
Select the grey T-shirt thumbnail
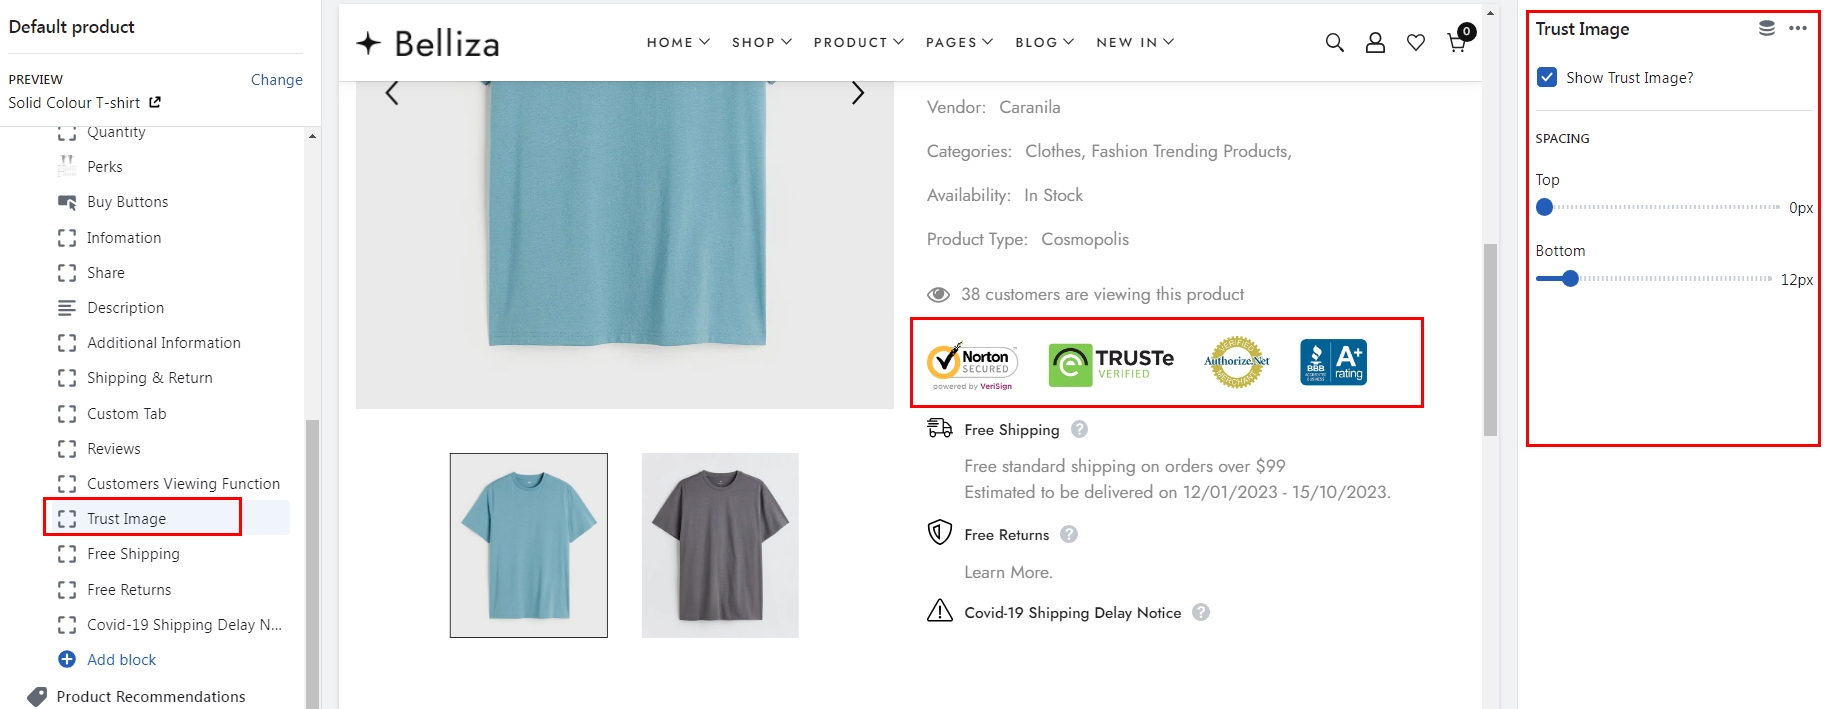720,545
